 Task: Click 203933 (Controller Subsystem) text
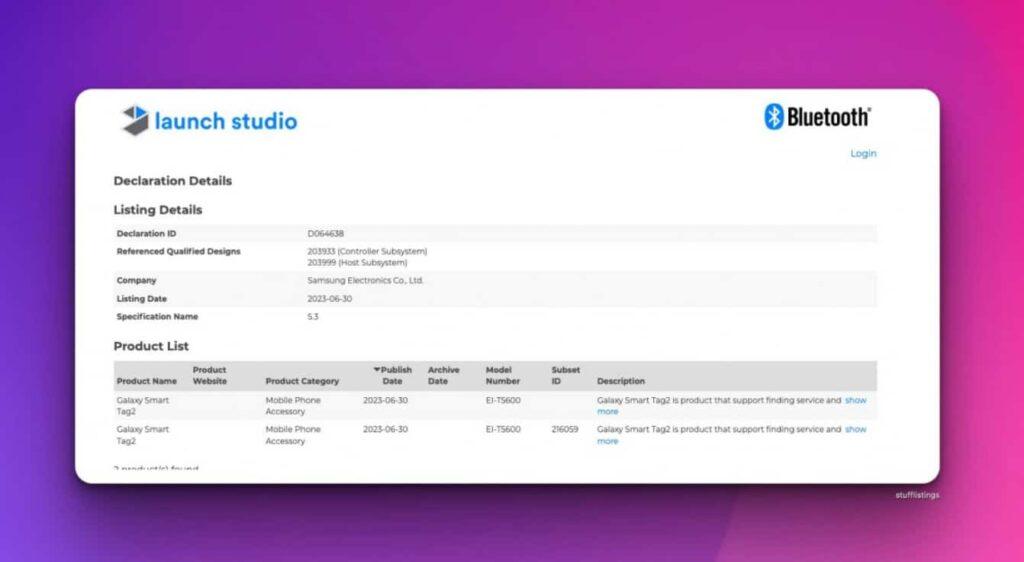point(367,251)
